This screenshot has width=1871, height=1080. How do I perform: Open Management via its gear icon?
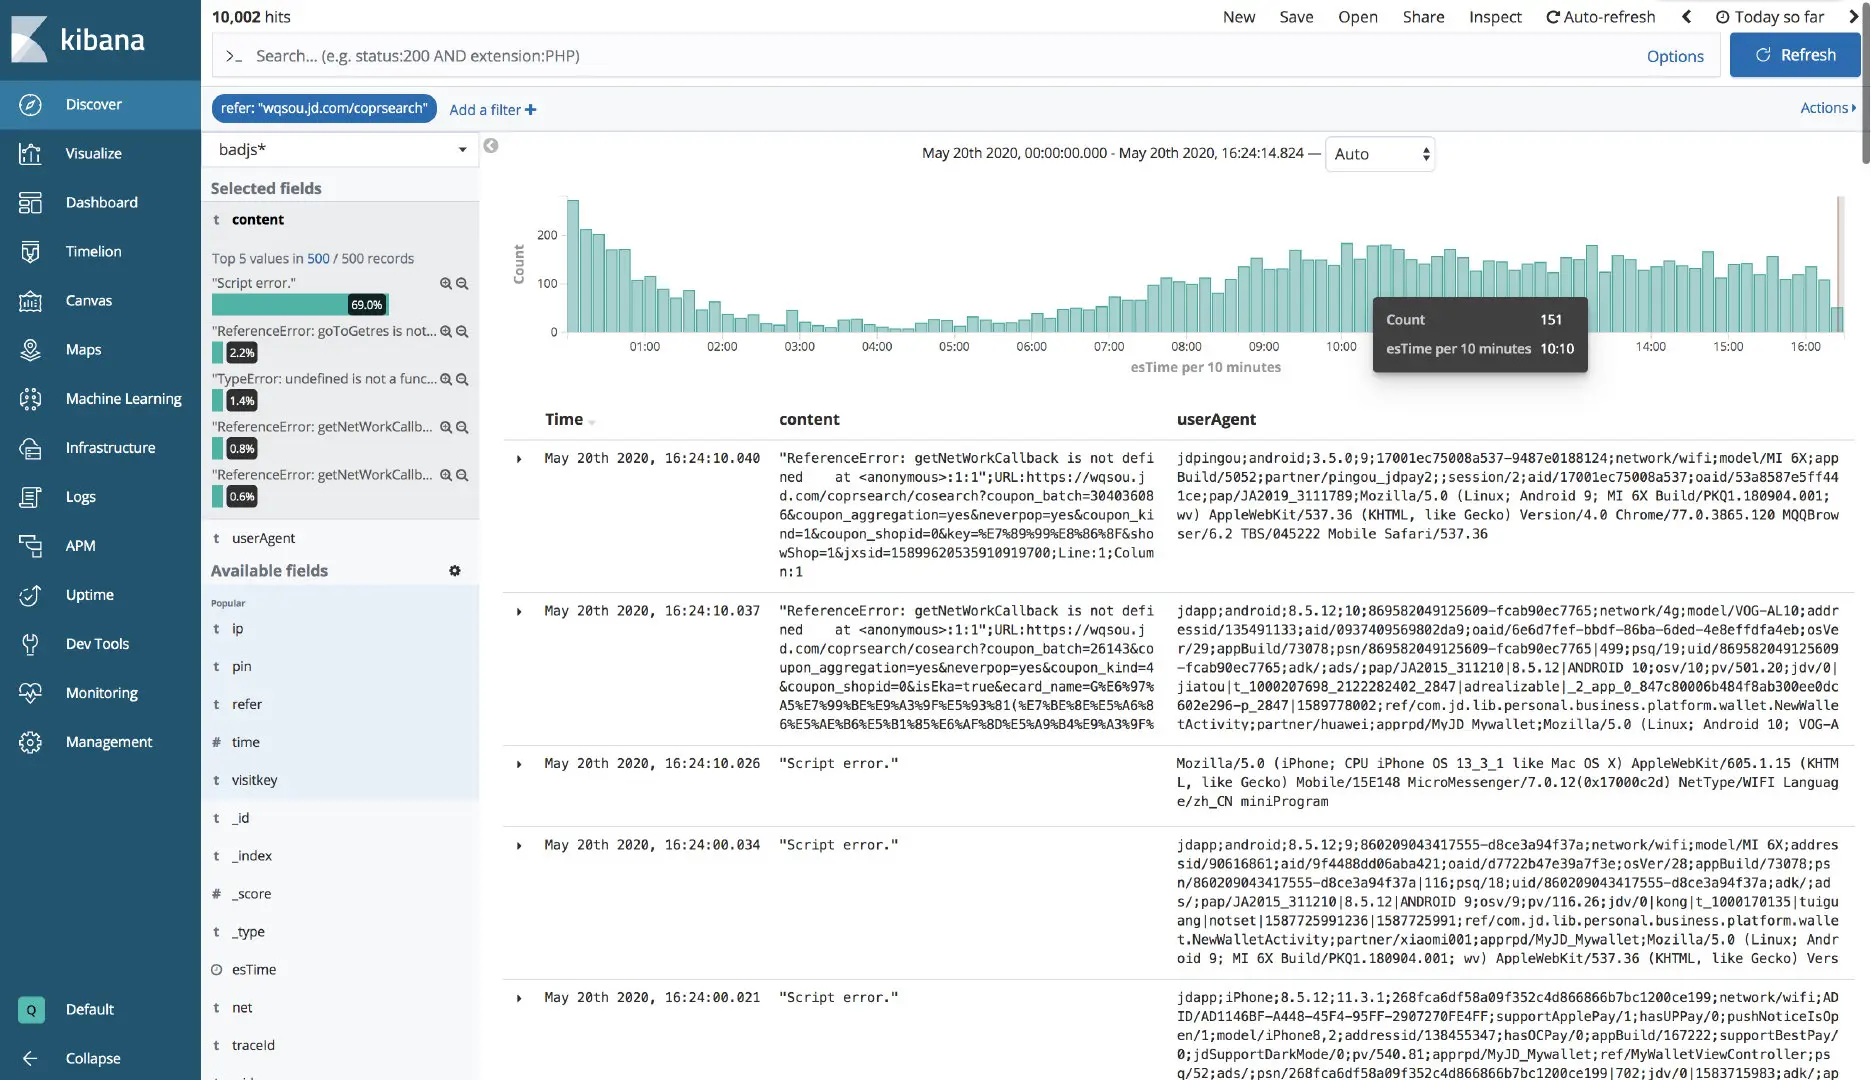point(30,742)
